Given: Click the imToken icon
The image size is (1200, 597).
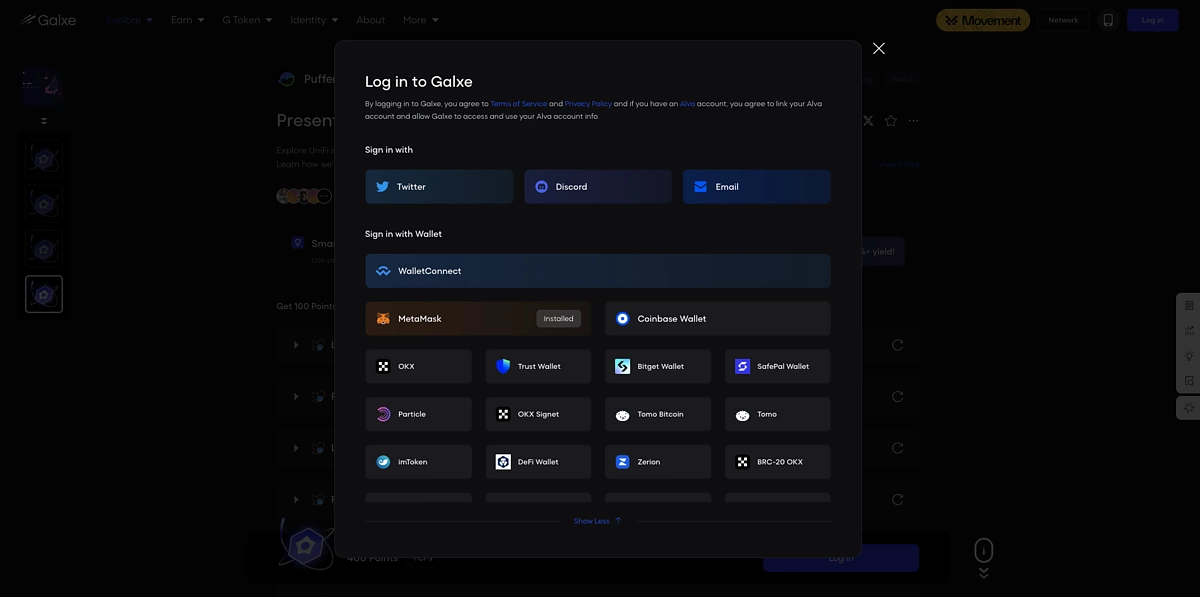Looking at the screenshot, I should (x=383, y=462).
